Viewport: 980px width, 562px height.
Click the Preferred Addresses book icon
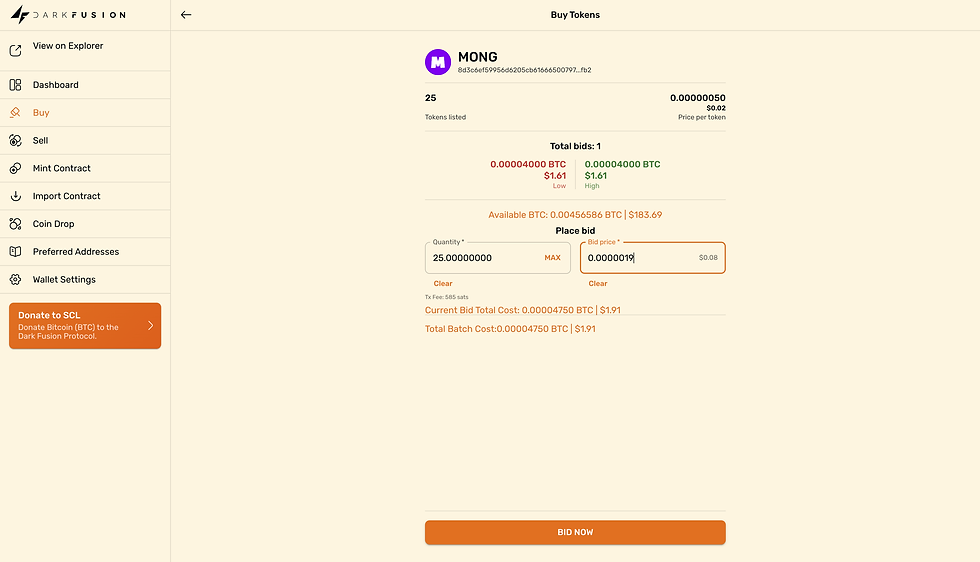(15, 252)
